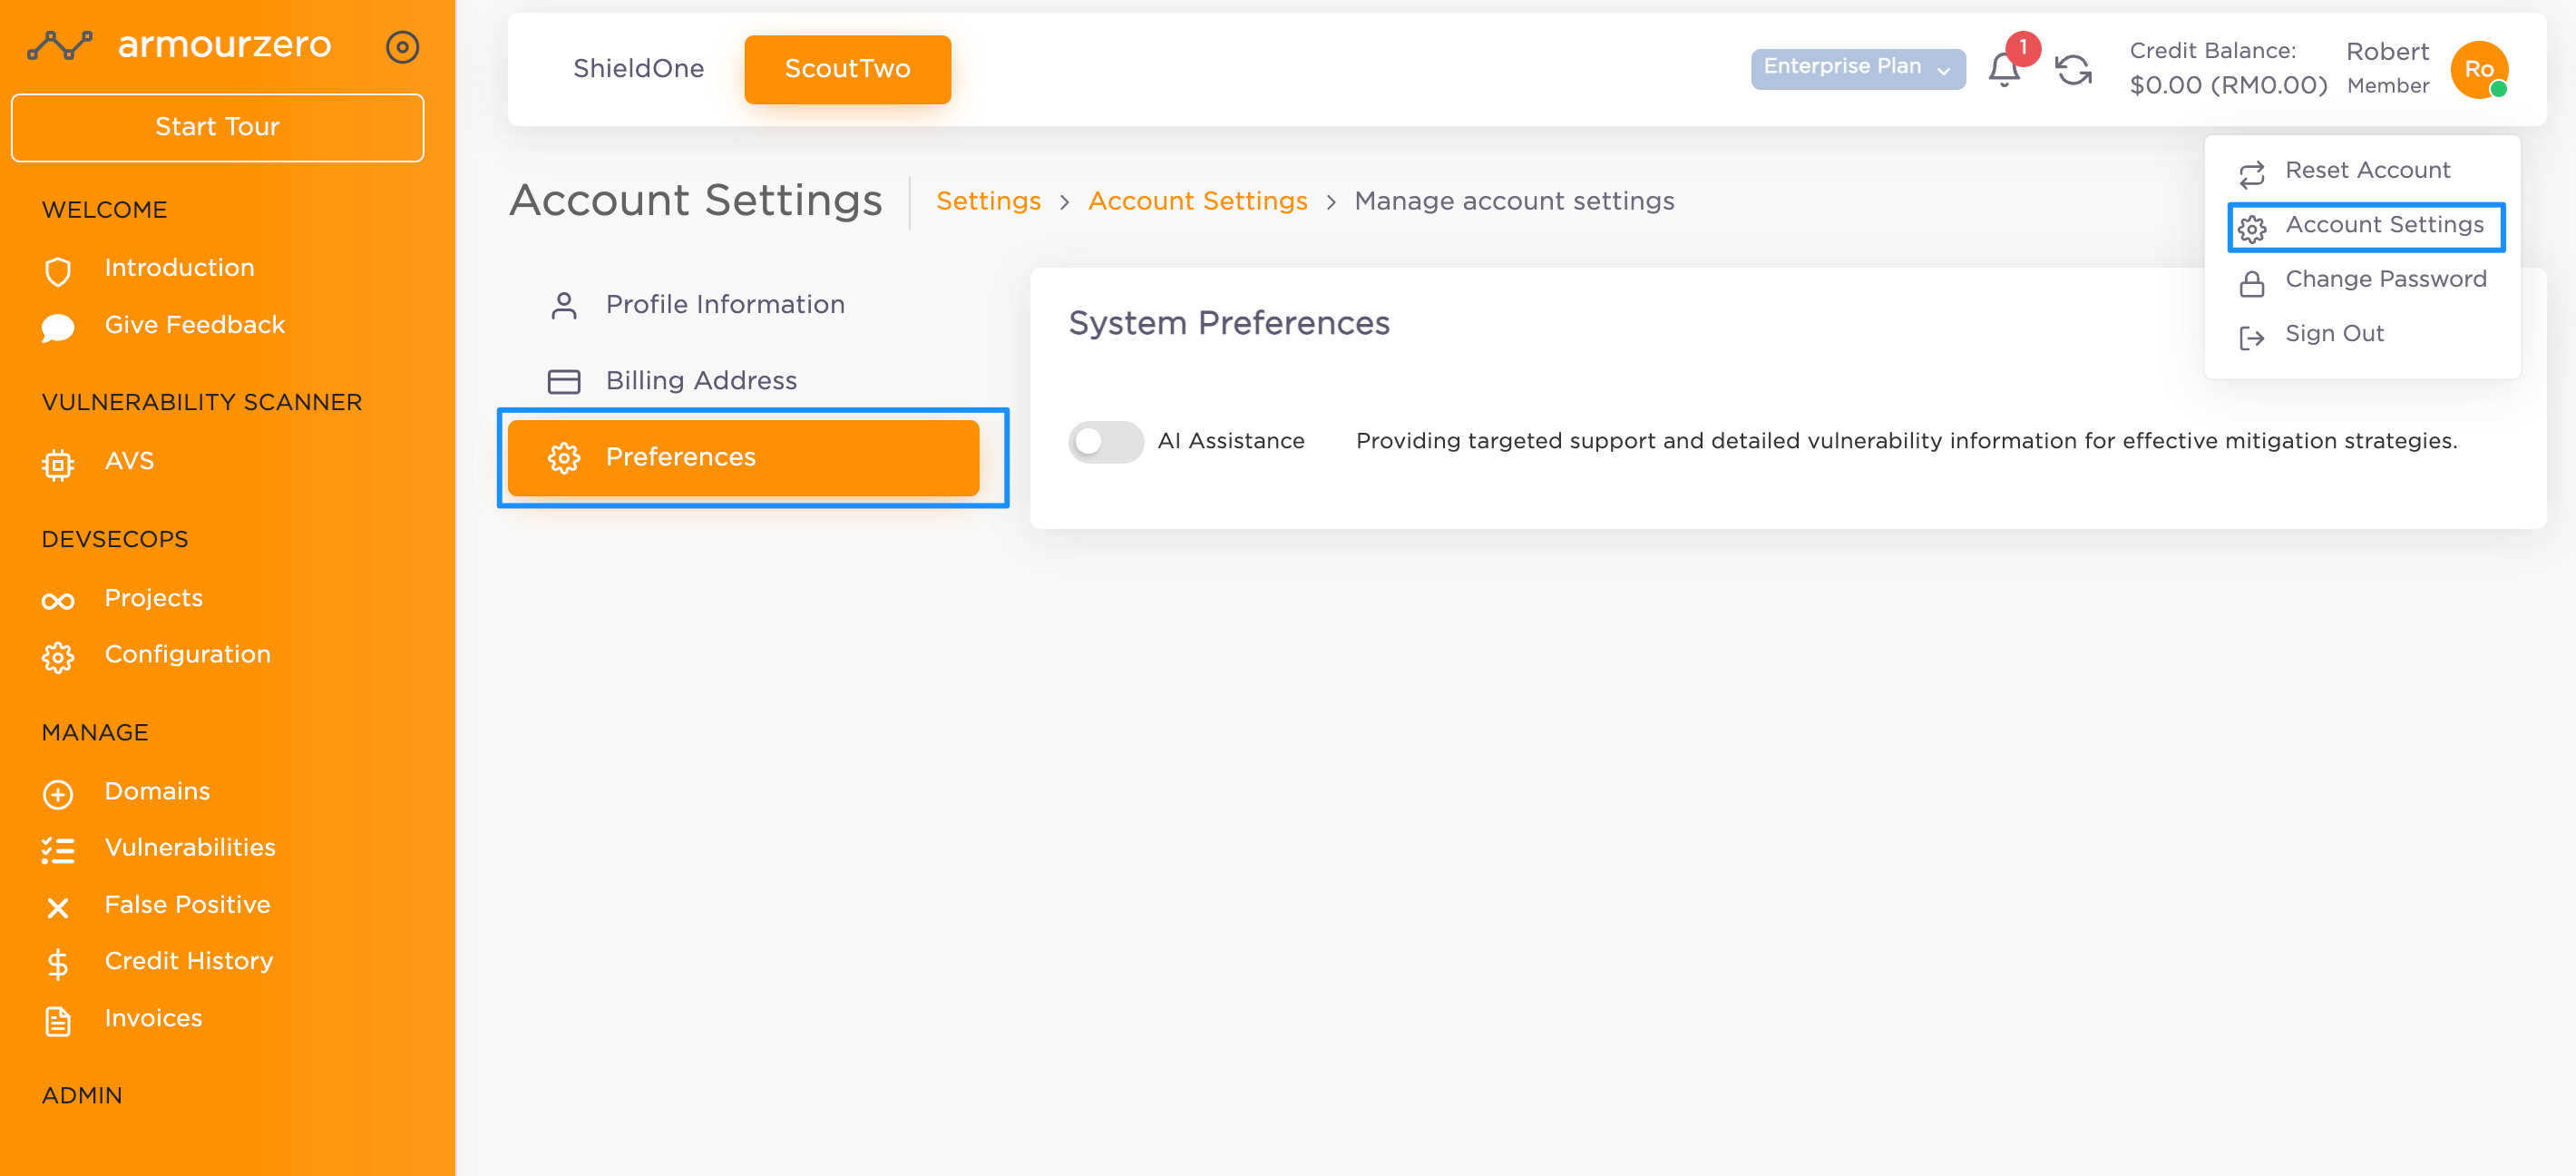Viewport: 2576px width, 1176px height.
Task: Click the Preferences gear icon
Action: pos(564,458)
